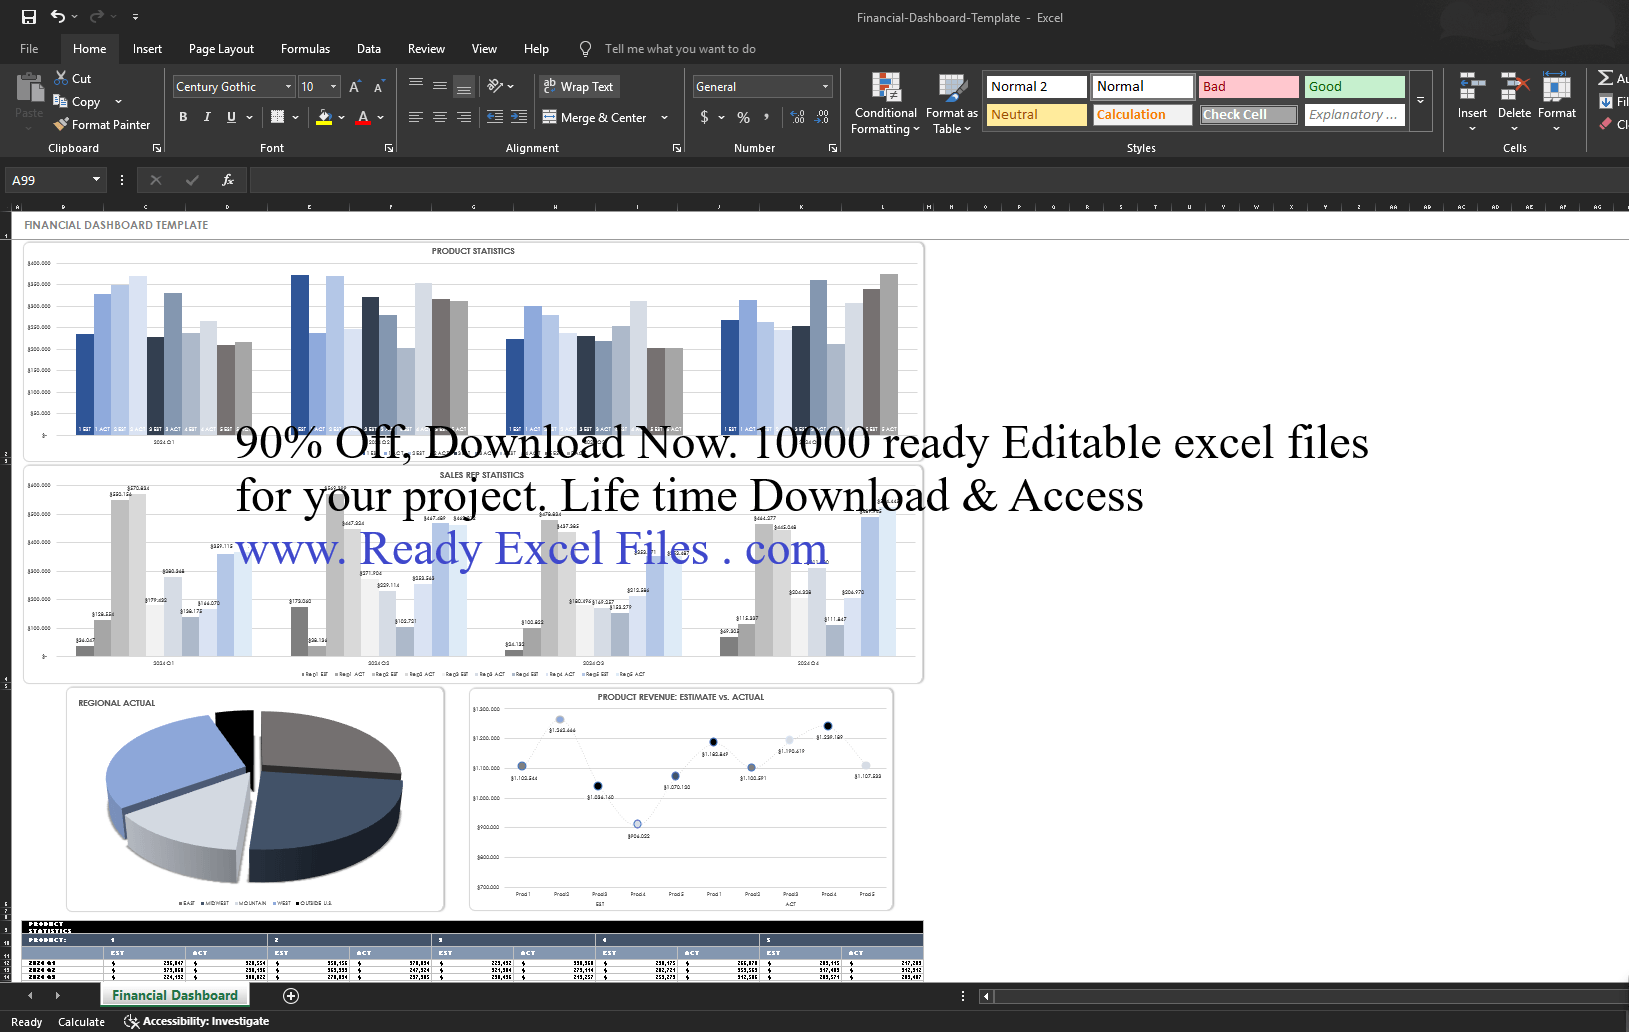Apply Comma Style icon

(x=767, y=117)
